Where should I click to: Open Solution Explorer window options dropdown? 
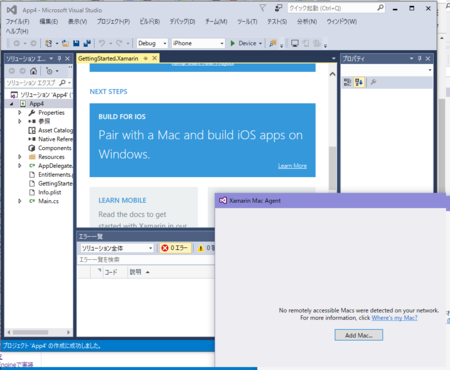coord(51,59)
